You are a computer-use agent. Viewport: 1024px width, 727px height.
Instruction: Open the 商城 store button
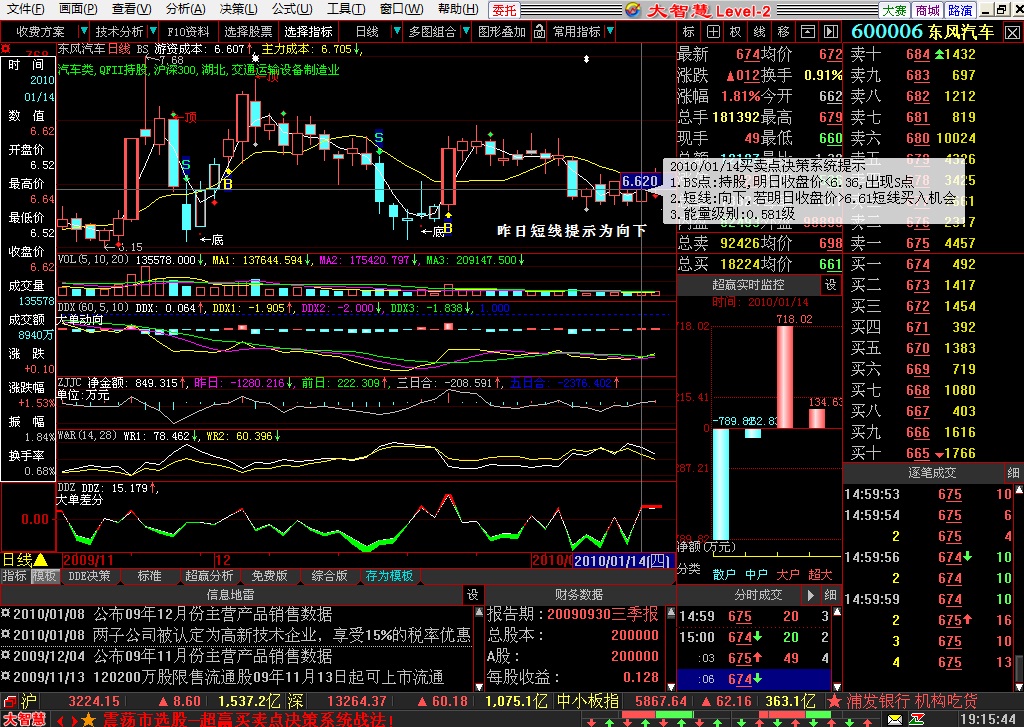pyautogui.click(x=927, y=10)
